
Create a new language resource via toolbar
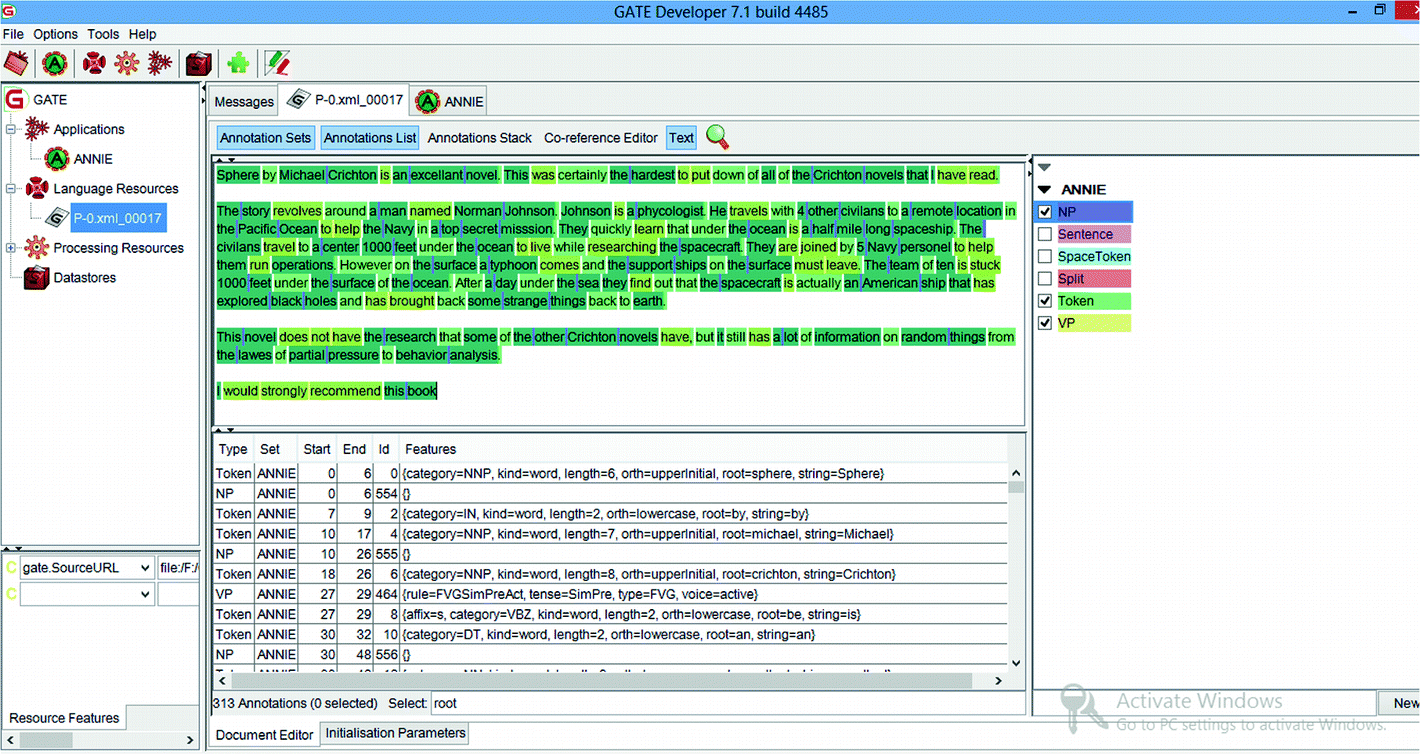point(94,63)
